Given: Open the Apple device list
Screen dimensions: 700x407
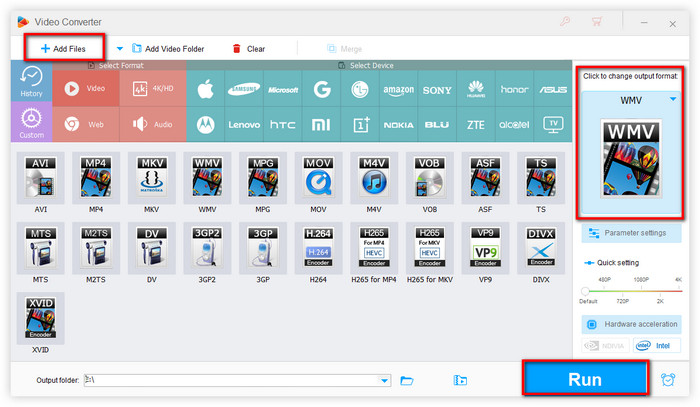Looking at the screenshot, I should (205, 89).
